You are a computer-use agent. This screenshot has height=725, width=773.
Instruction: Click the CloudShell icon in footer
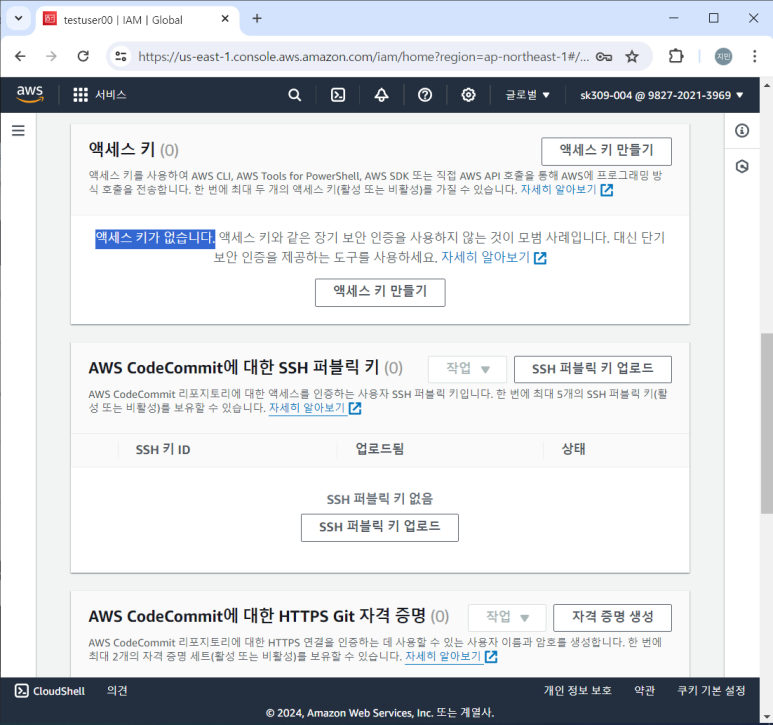coord(21,691)
